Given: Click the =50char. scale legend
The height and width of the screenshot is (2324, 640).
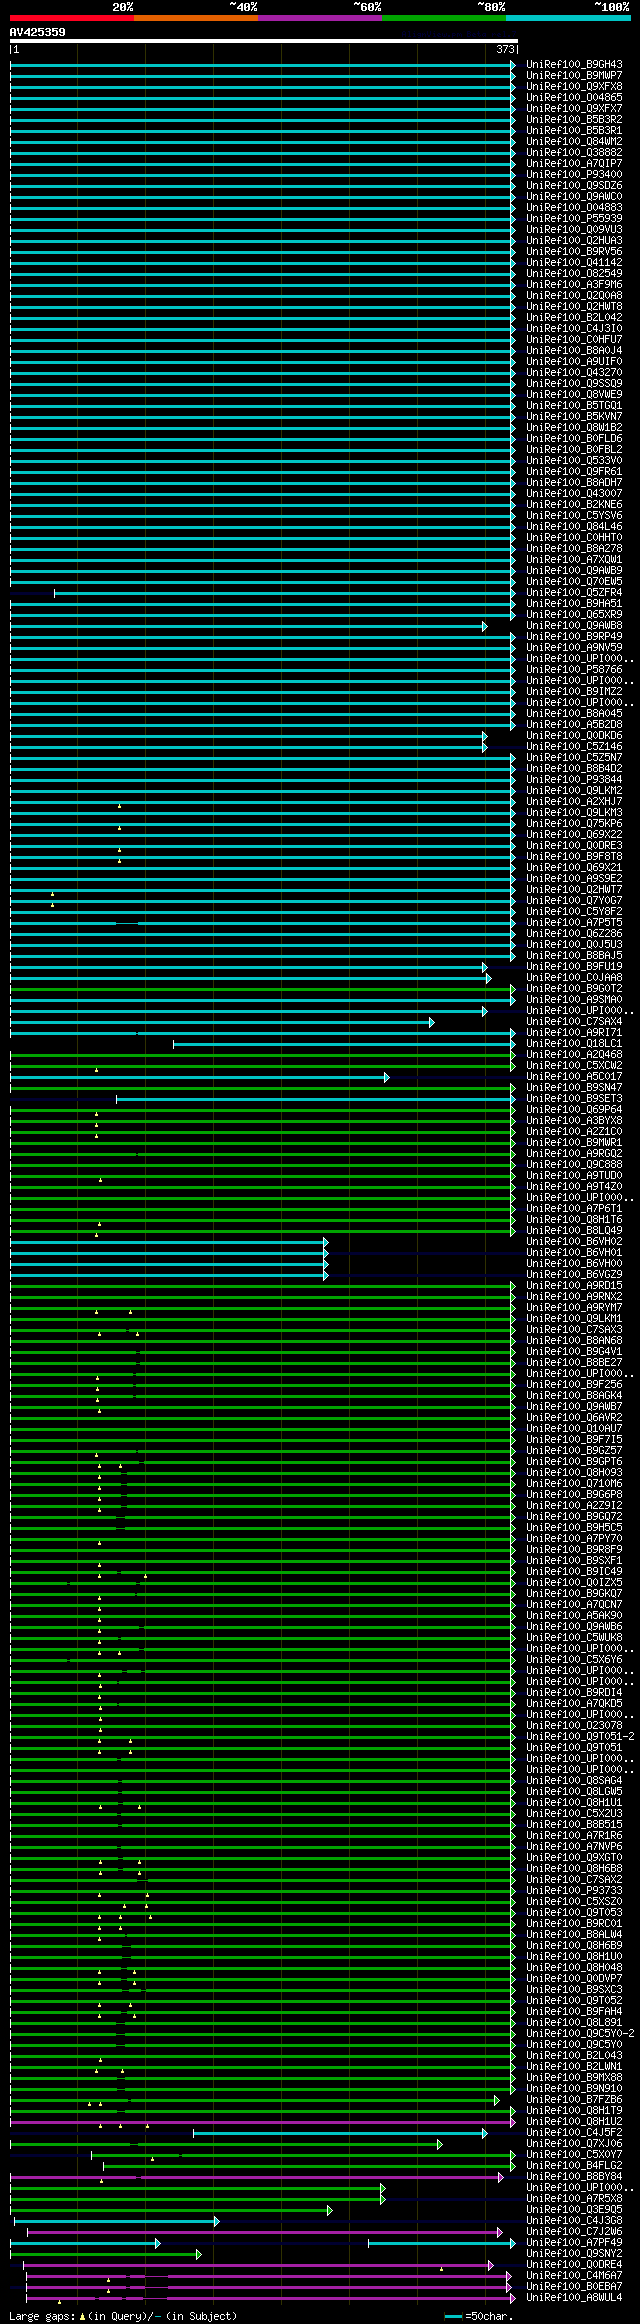Looking at the screenshot, I should (480, 2316).
